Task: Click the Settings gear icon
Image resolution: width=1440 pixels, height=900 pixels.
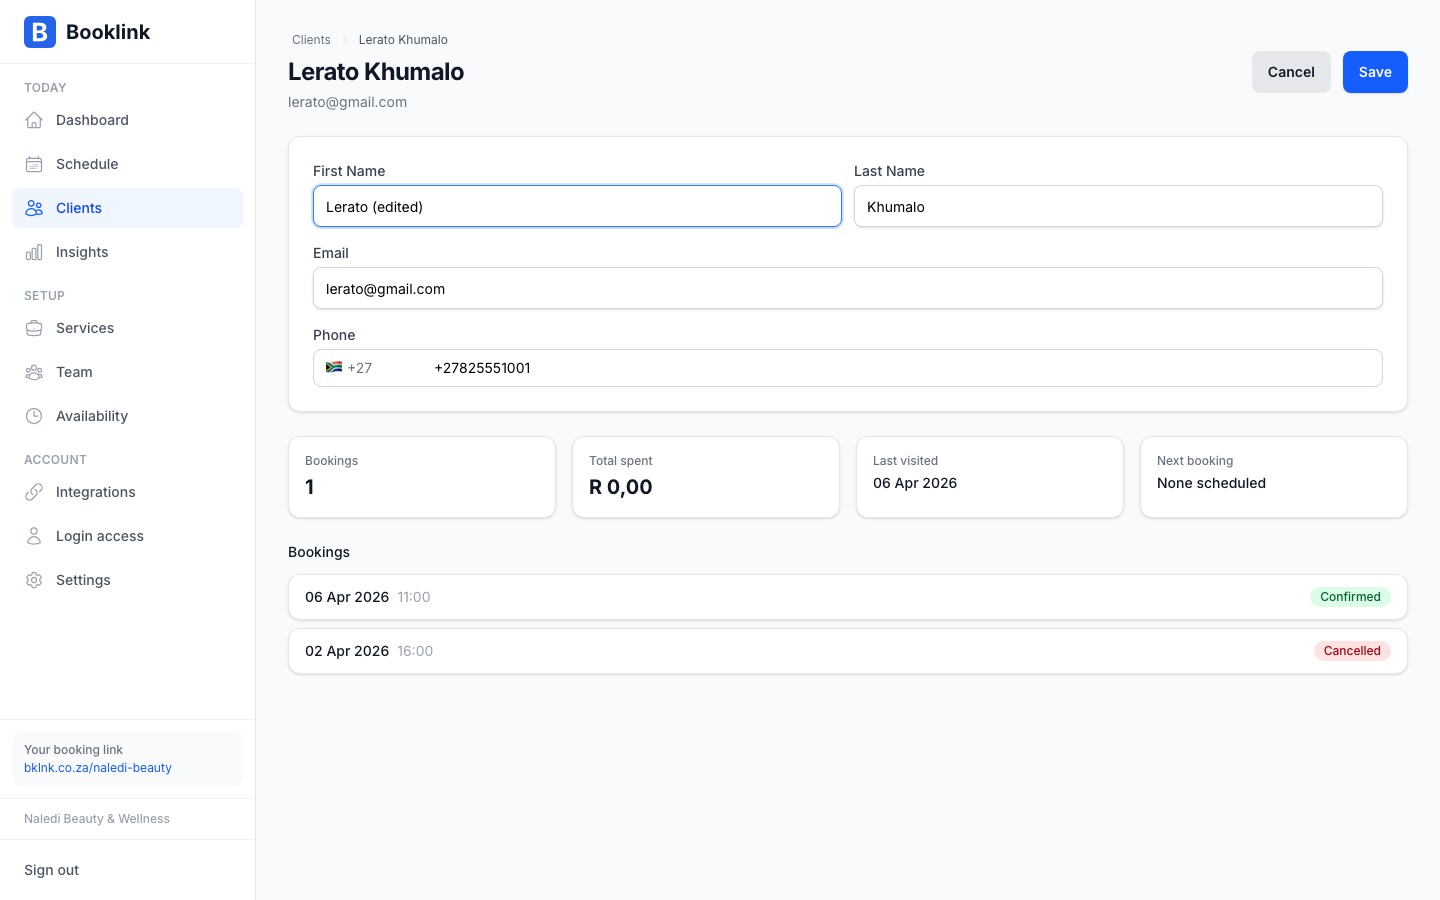Action: pos(34,580)
